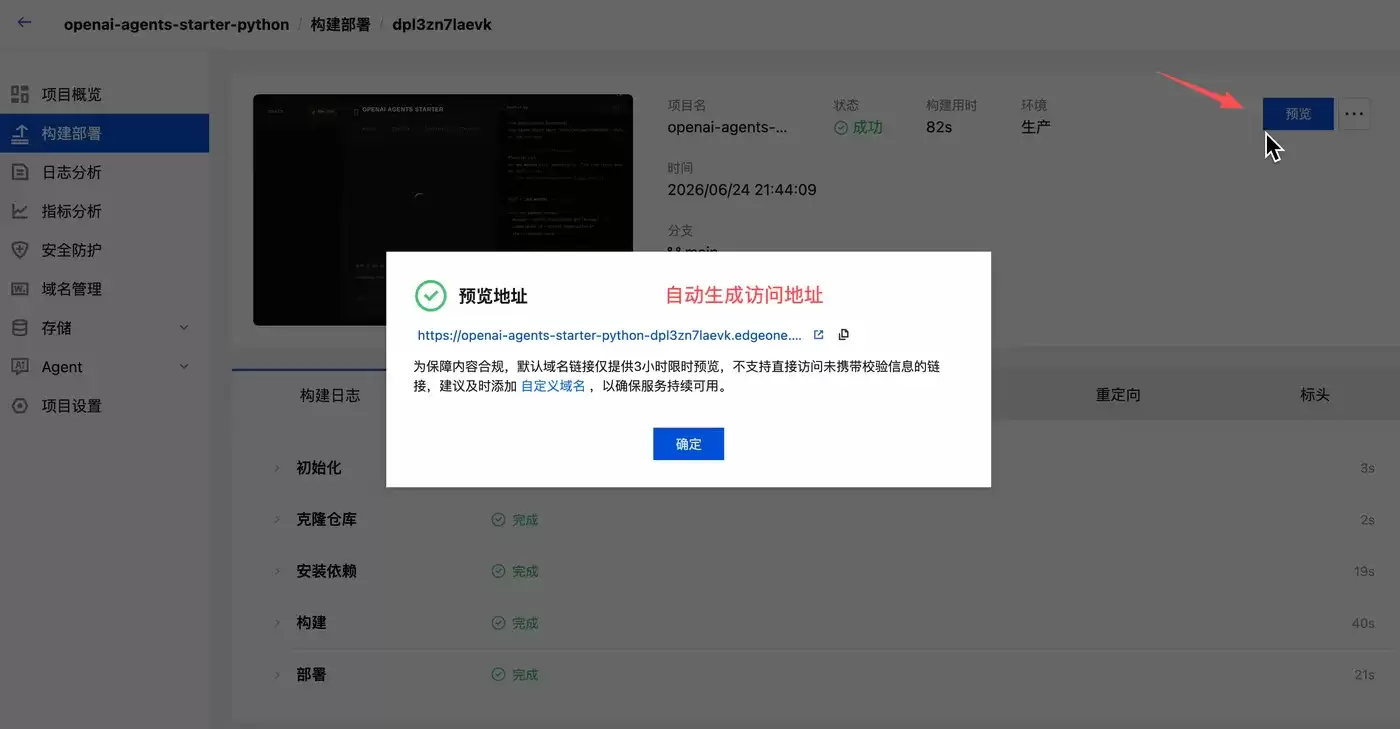Expand the 构建 build log step

[277, 623]
